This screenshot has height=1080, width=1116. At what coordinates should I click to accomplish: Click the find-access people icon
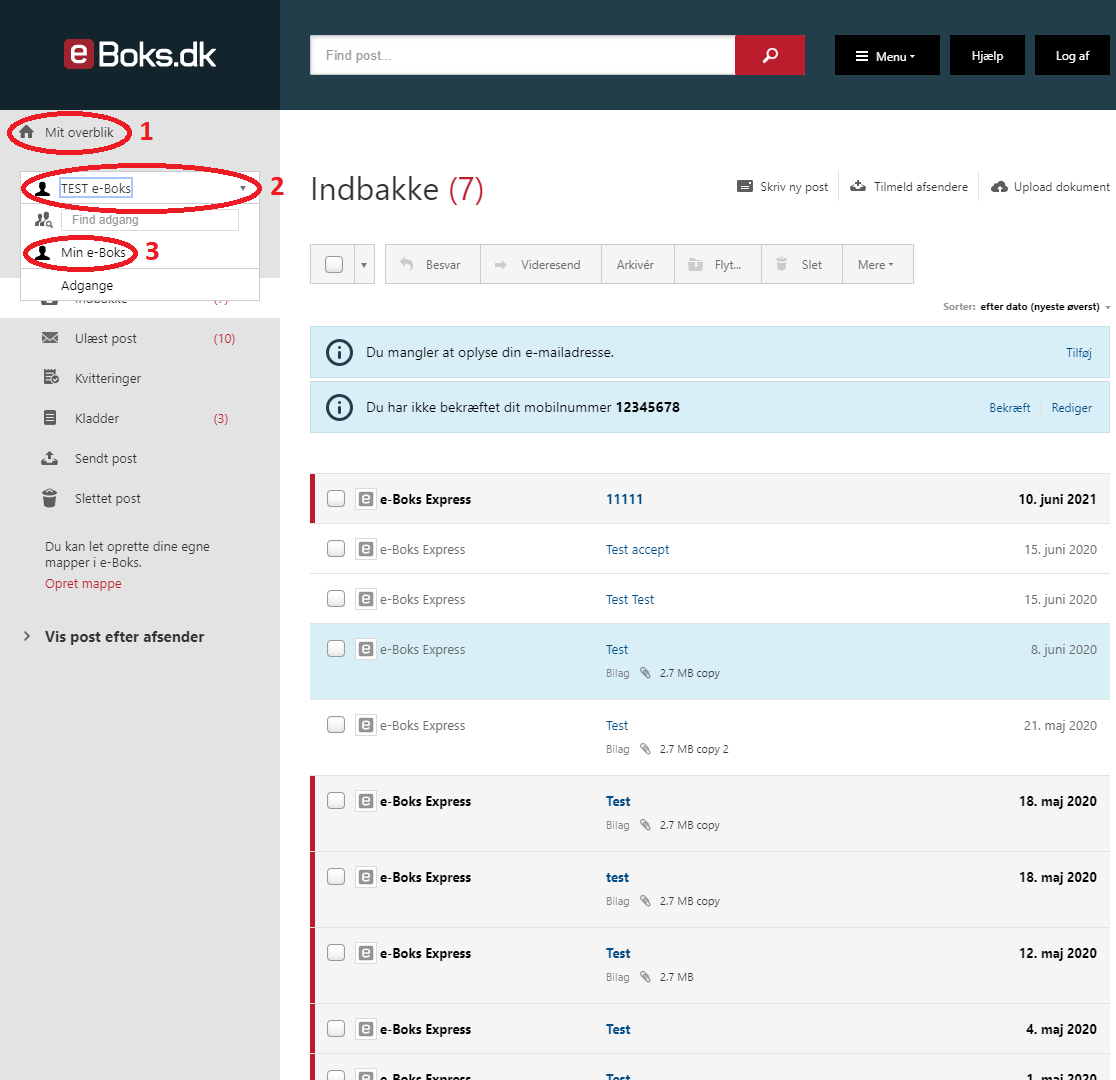pos(43,219)
